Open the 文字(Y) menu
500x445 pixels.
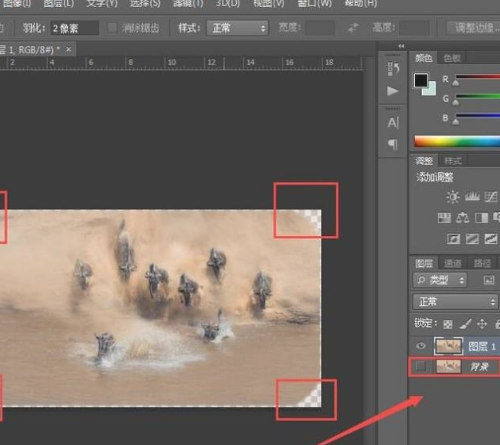coord(102,4)
